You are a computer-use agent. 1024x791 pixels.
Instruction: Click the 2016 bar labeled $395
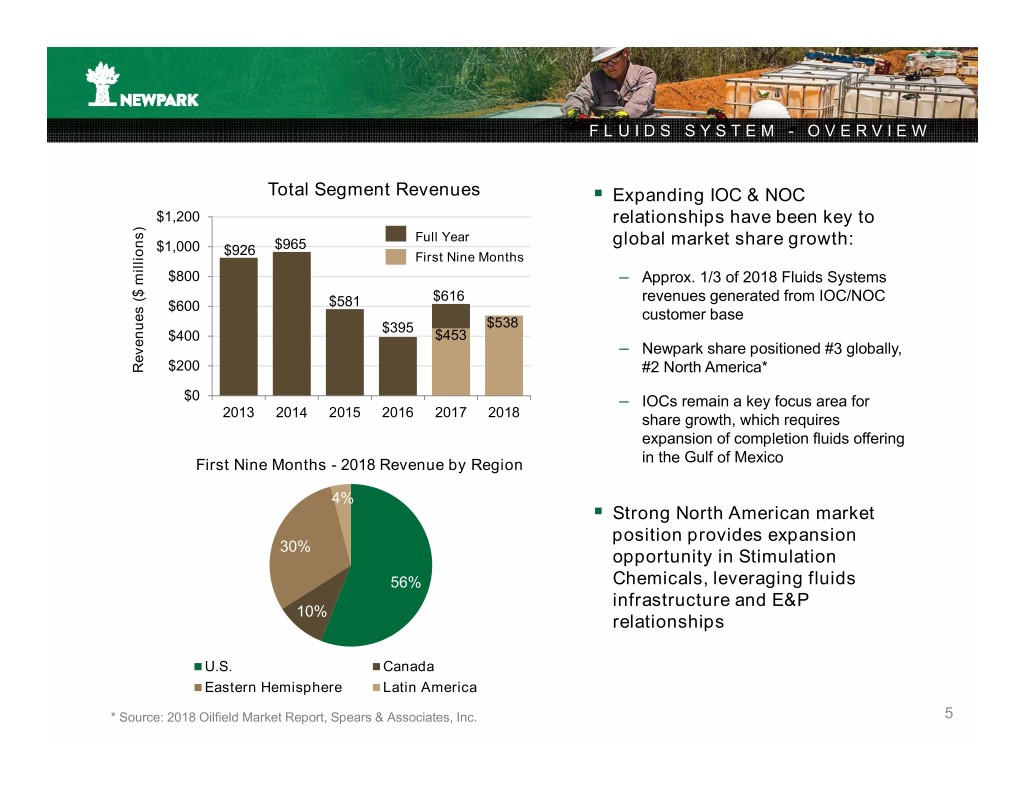coord(397,367)
